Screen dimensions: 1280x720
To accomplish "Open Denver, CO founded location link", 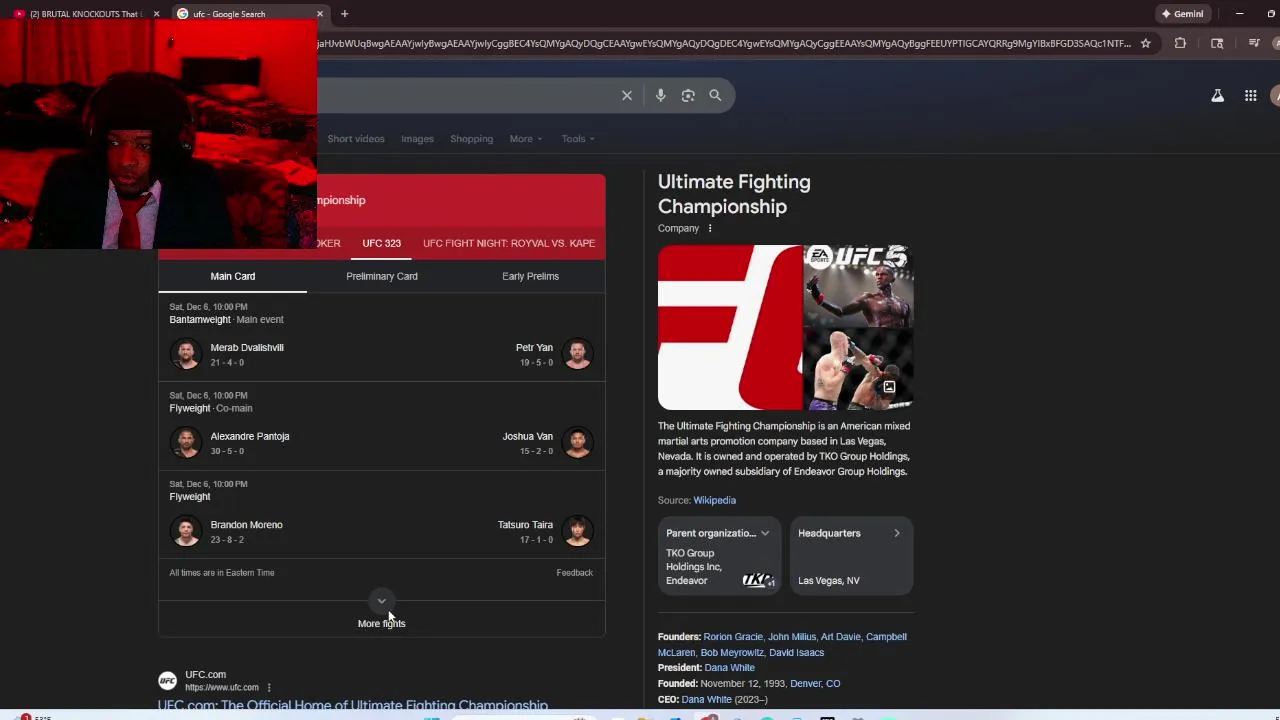I will click(x=815, y=684).
